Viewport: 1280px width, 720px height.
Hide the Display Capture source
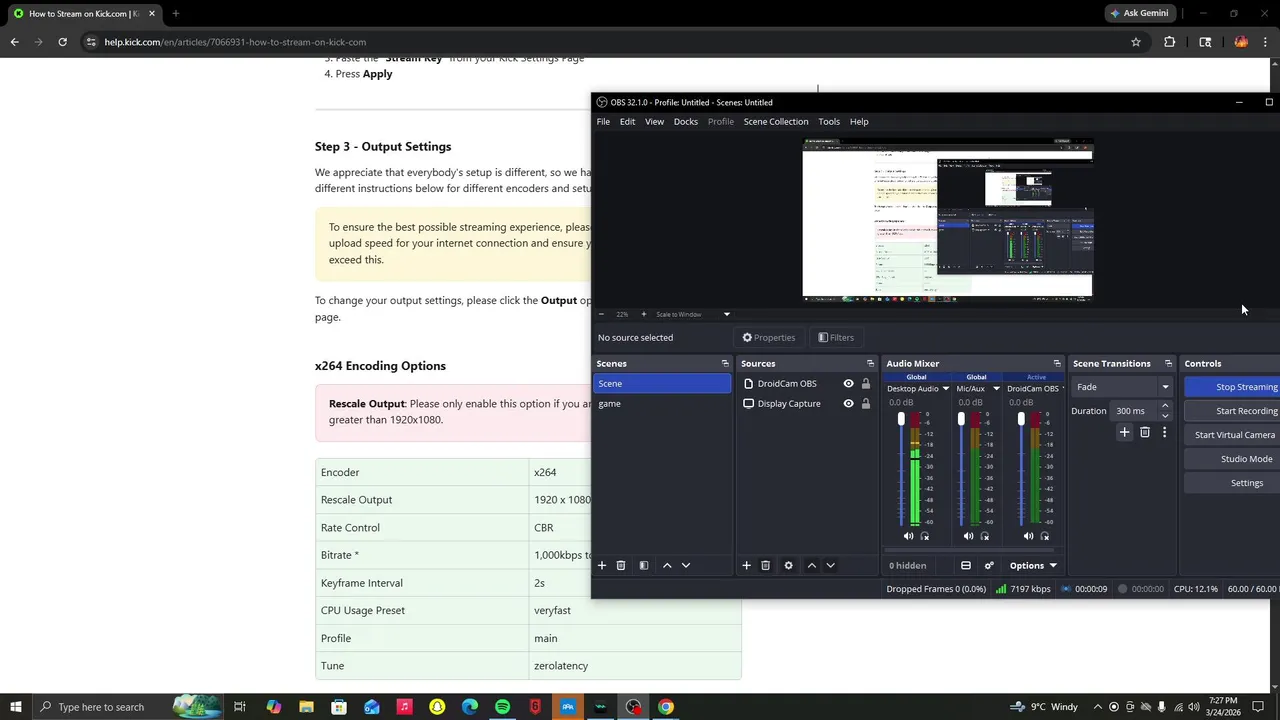848,404
